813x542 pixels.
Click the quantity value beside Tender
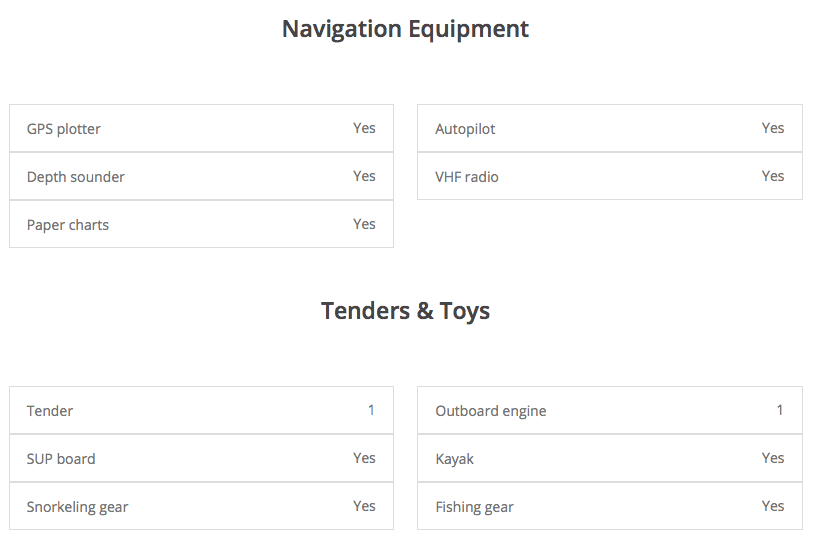(x=371, y=410)
